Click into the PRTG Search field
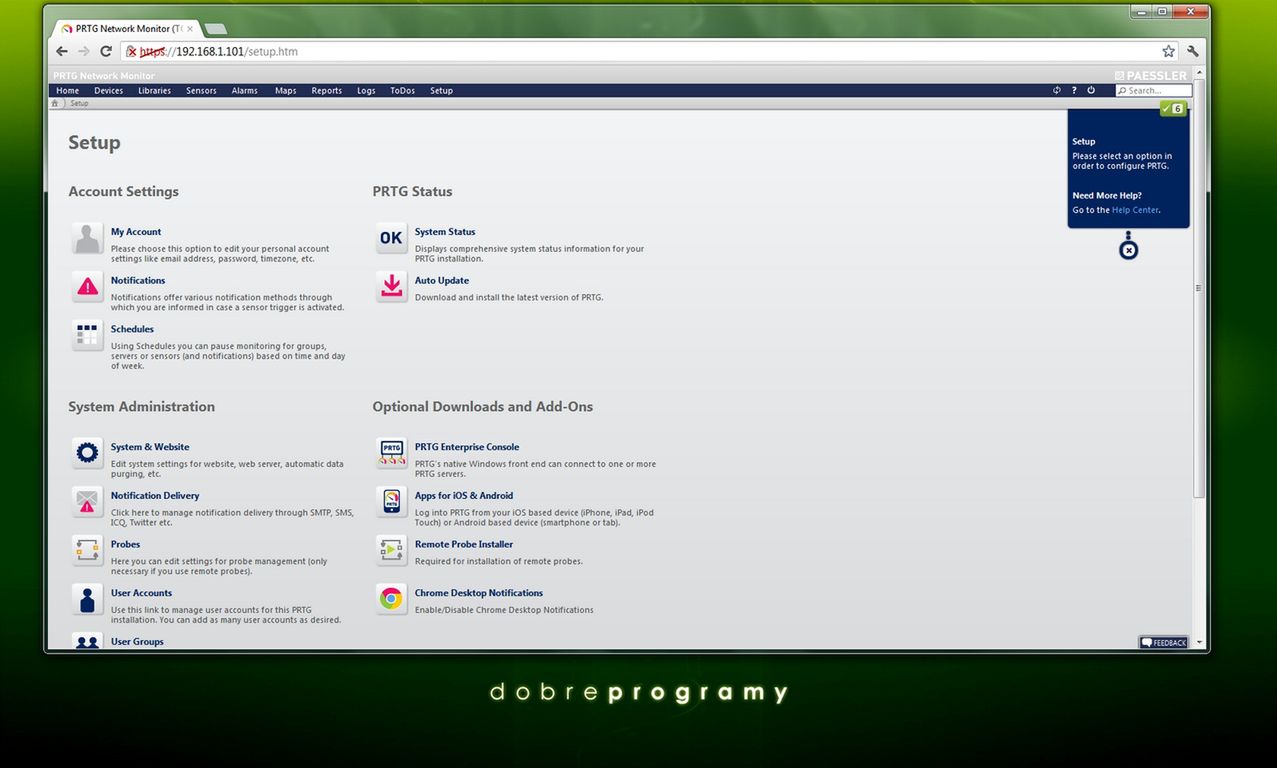Viewport: 1277px width, 768px height. pos(1154,90)
